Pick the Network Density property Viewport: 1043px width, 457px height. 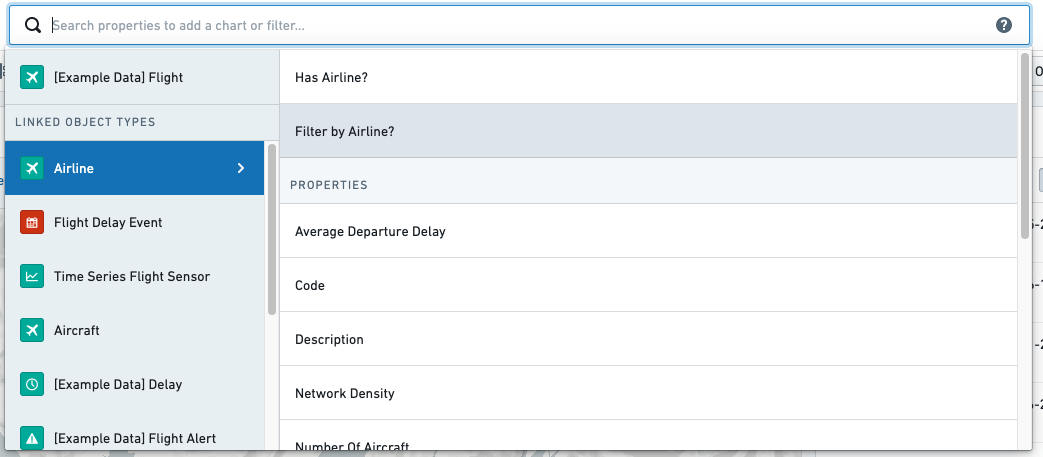click(649, 393)
